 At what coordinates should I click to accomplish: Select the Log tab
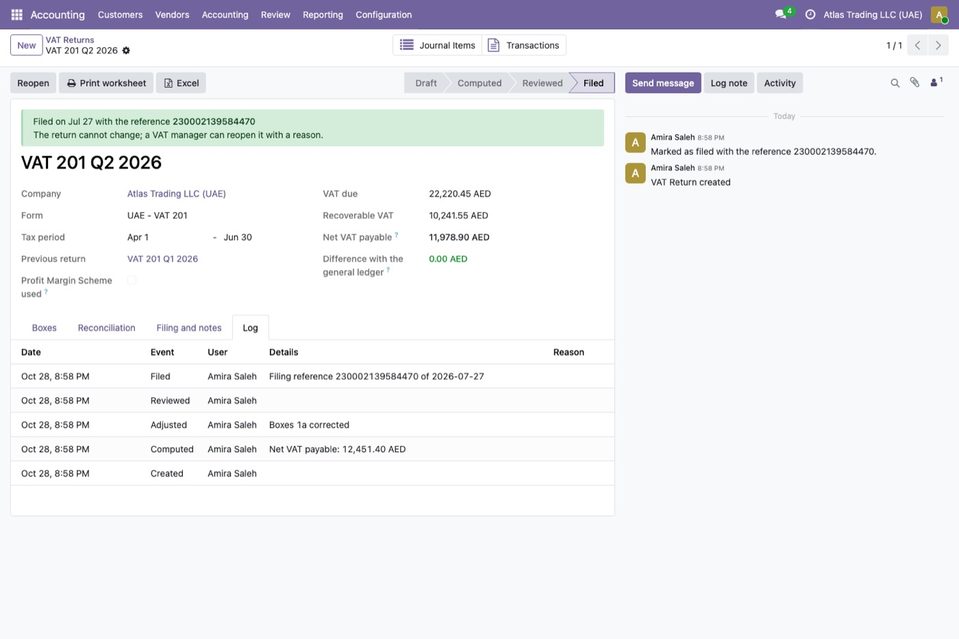[250, 328]
